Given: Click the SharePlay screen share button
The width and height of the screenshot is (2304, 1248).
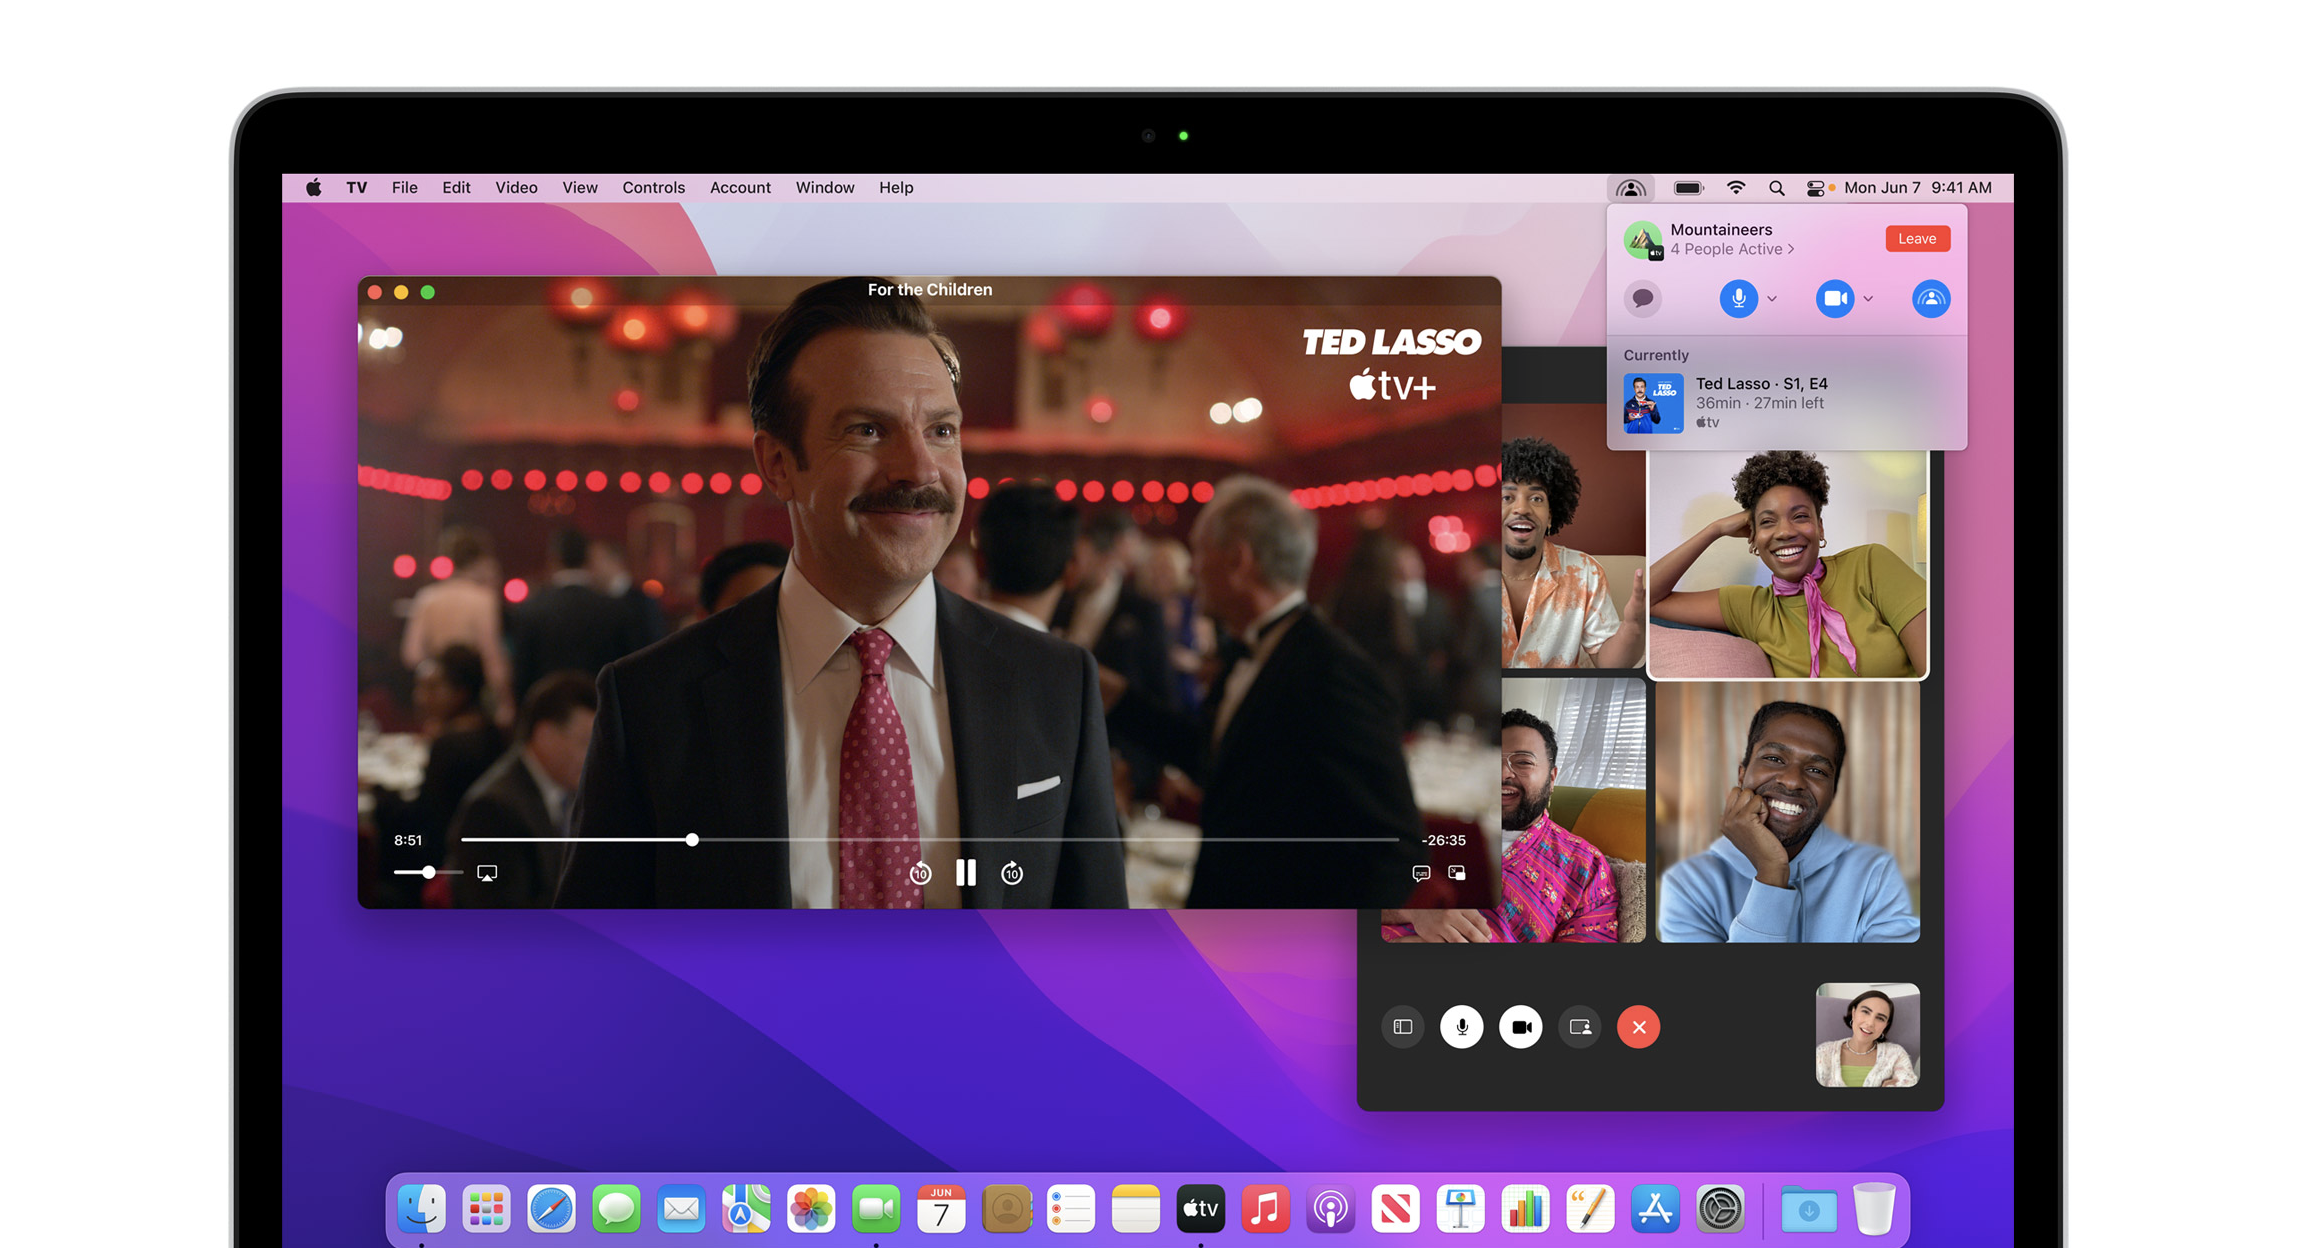Looking at the screenshot, I should click(x=1931, y=299).
